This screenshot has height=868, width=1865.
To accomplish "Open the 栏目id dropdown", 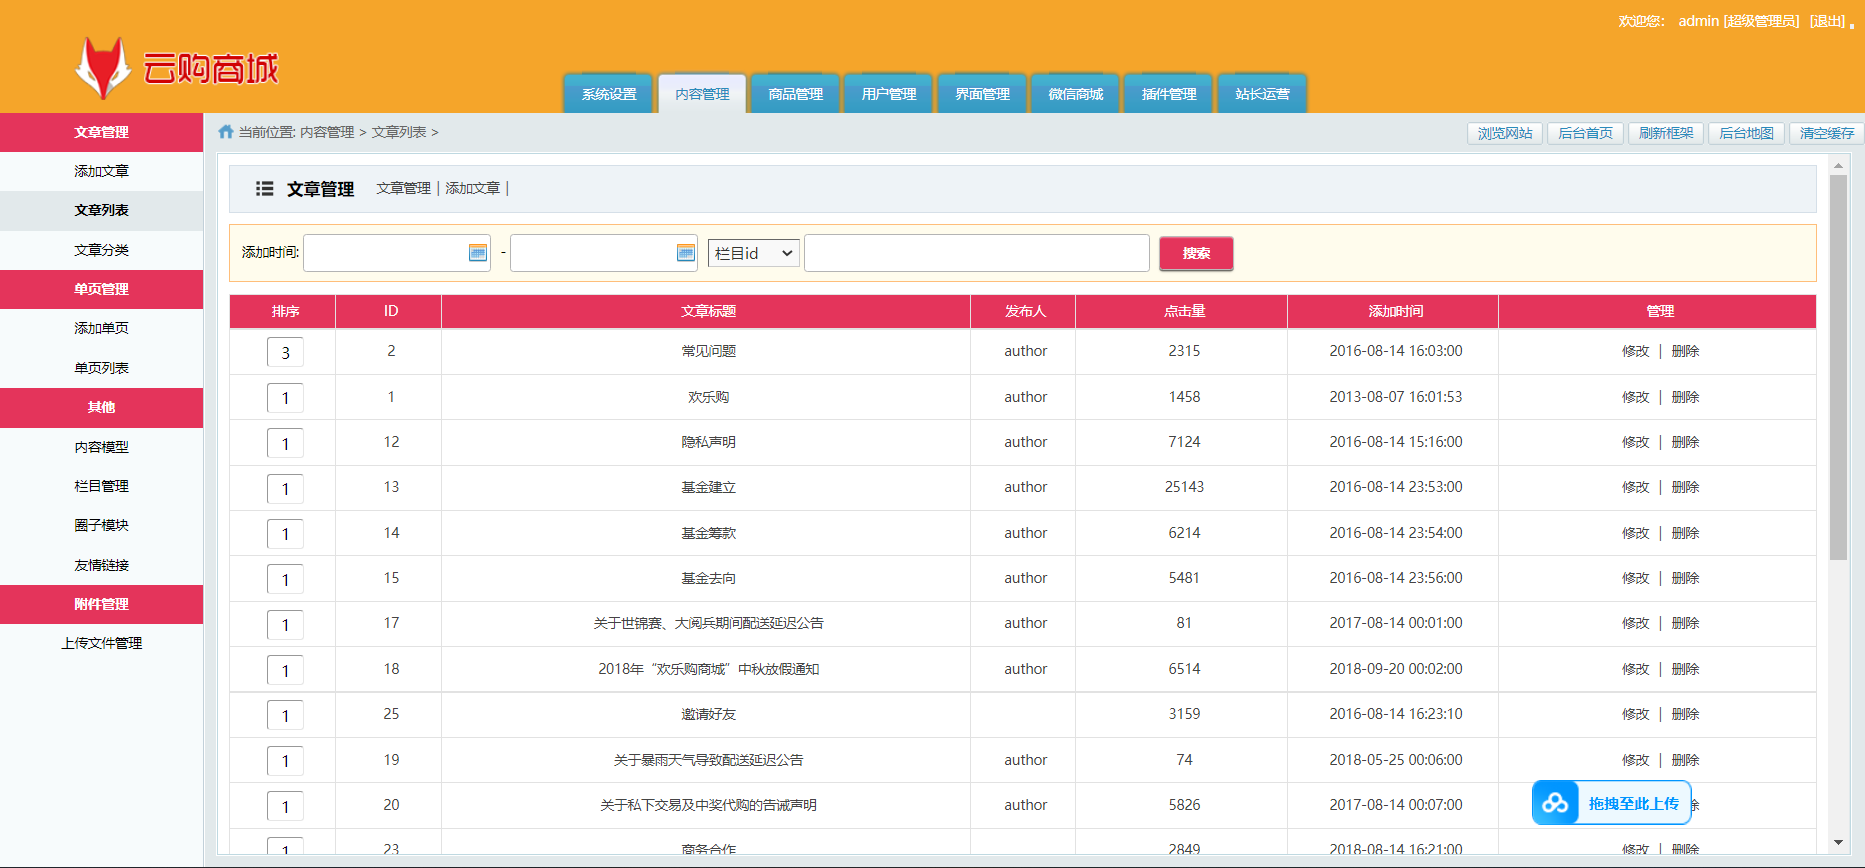I will tap(754, 253).
